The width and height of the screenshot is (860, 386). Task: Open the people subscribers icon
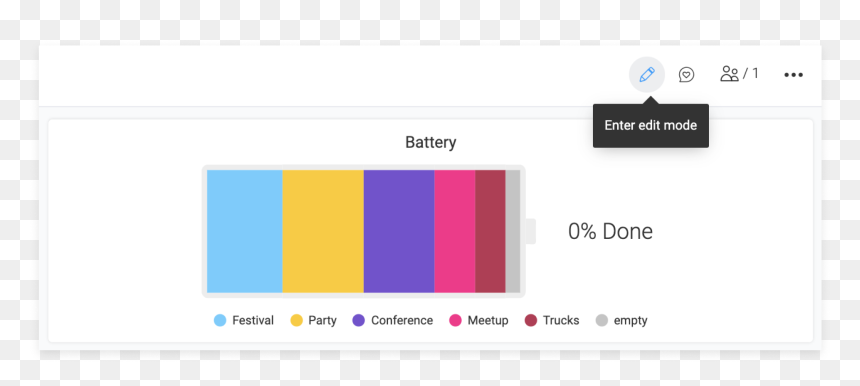click(729, 74)
